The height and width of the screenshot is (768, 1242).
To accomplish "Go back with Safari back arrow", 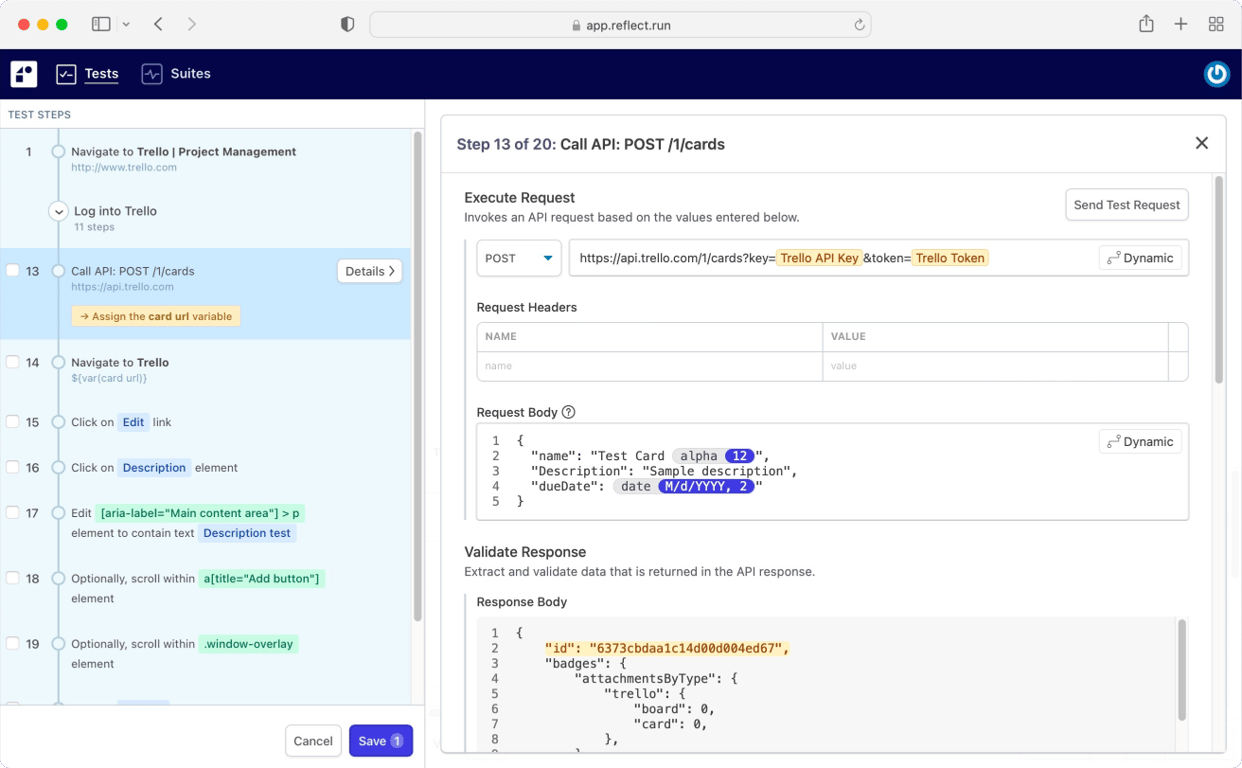I will click(158, 24).
